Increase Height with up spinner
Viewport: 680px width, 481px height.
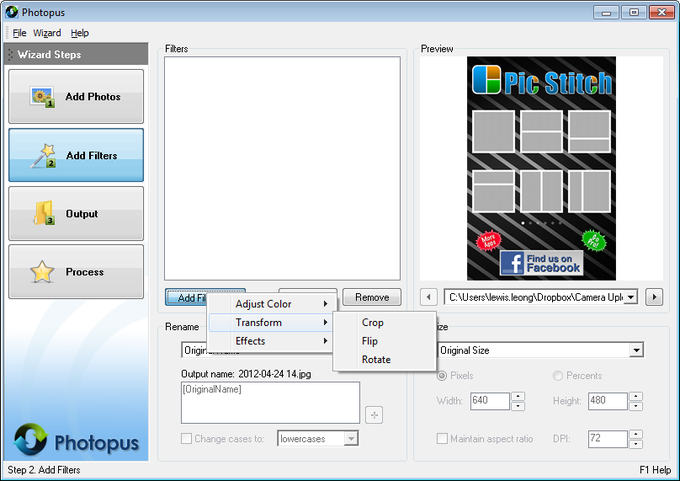pyautogui.click(x=636, y=396)
